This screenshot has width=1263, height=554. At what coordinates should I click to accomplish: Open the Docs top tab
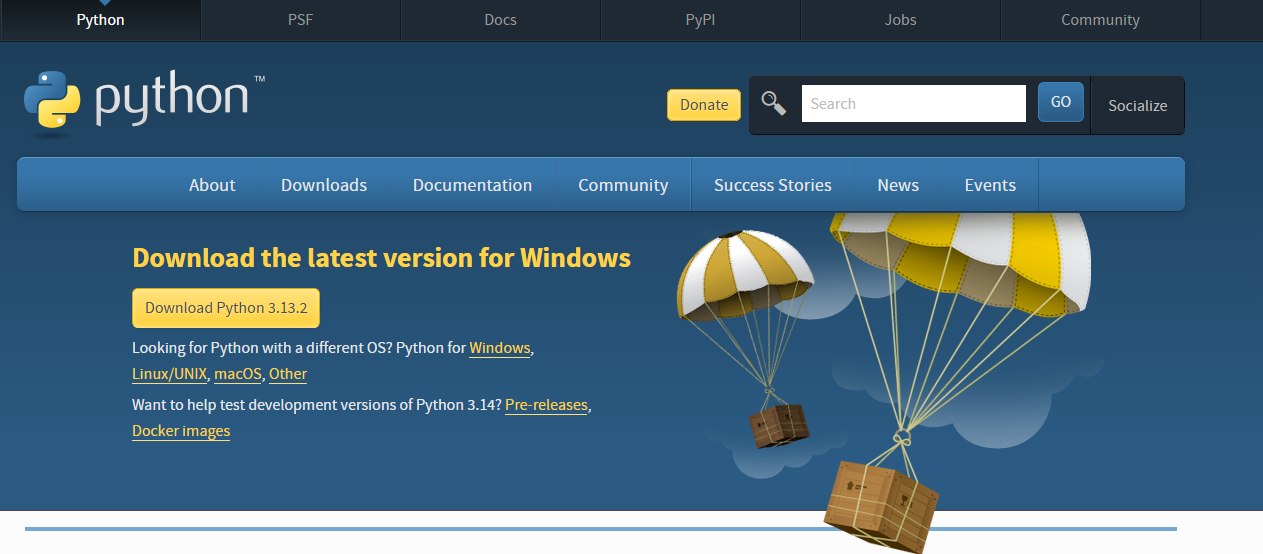[500, 20]
